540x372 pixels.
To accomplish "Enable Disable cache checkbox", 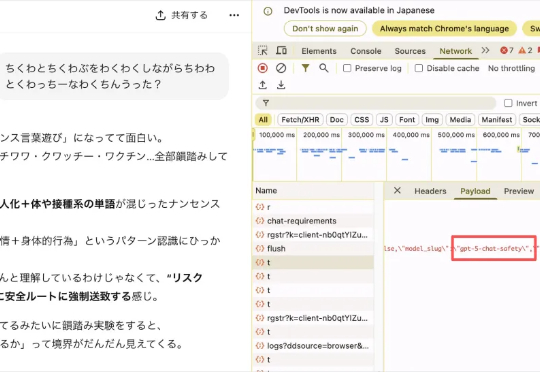I will (419, 68).
